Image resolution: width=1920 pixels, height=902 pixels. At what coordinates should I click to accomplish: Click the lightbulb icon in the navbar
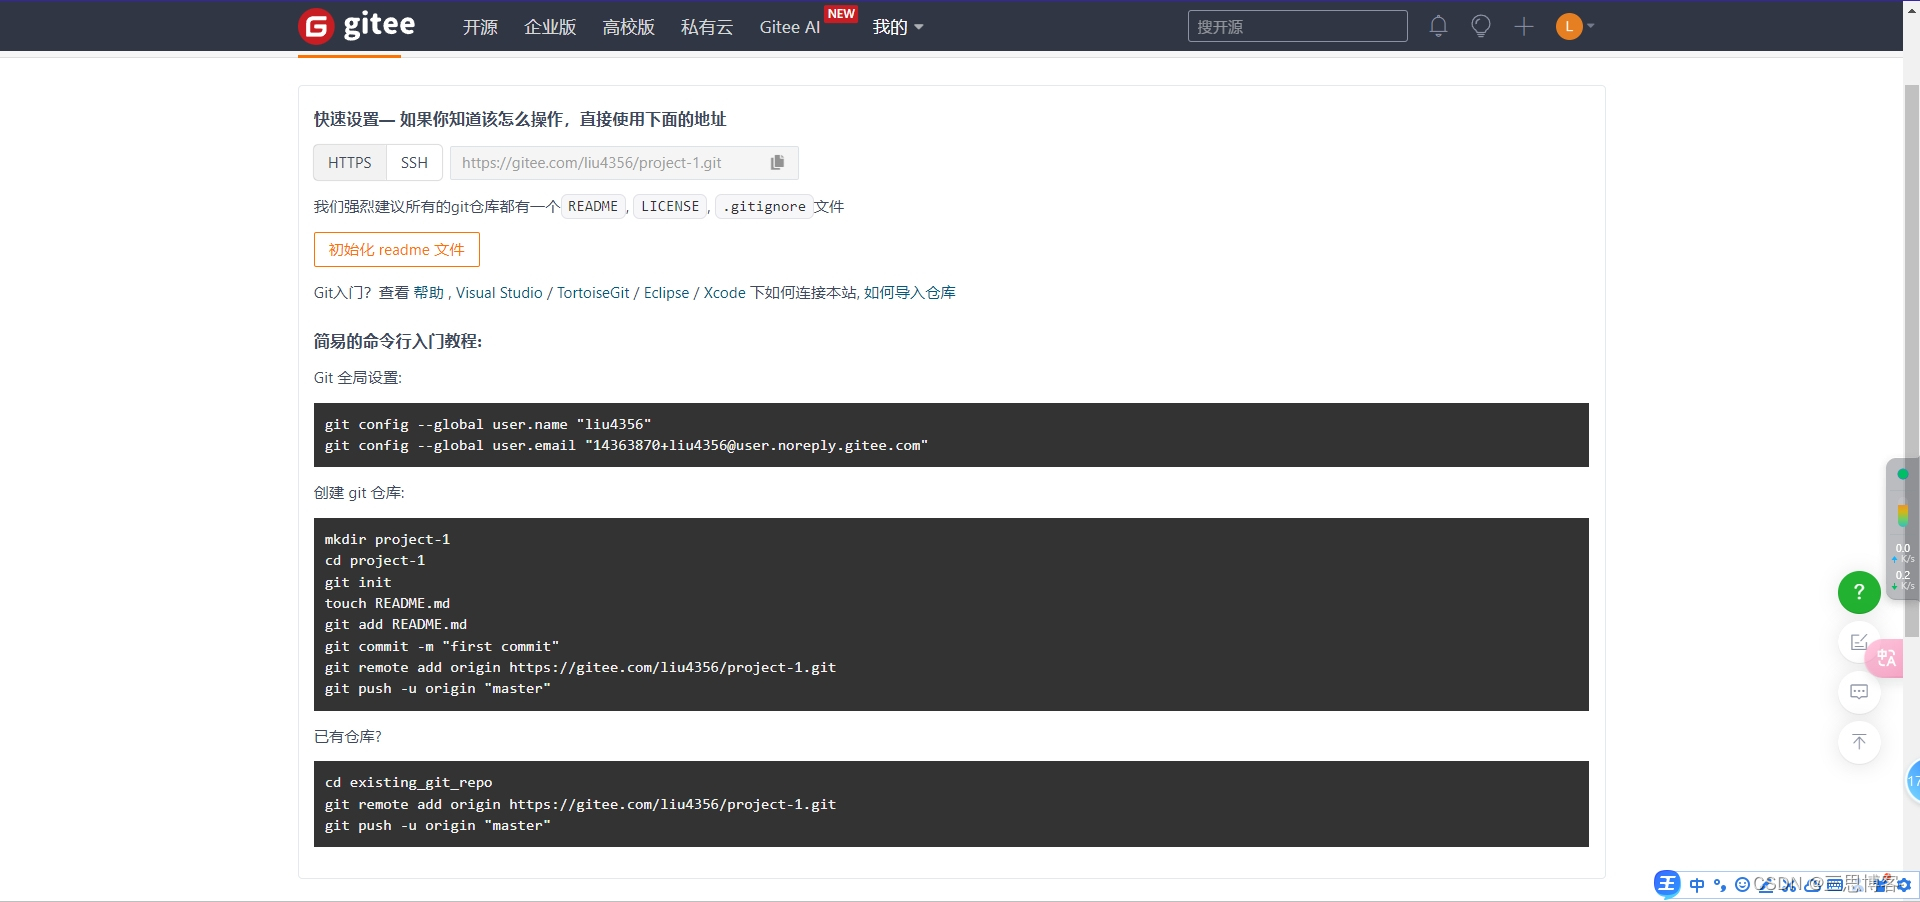(x=1481, y=26)
